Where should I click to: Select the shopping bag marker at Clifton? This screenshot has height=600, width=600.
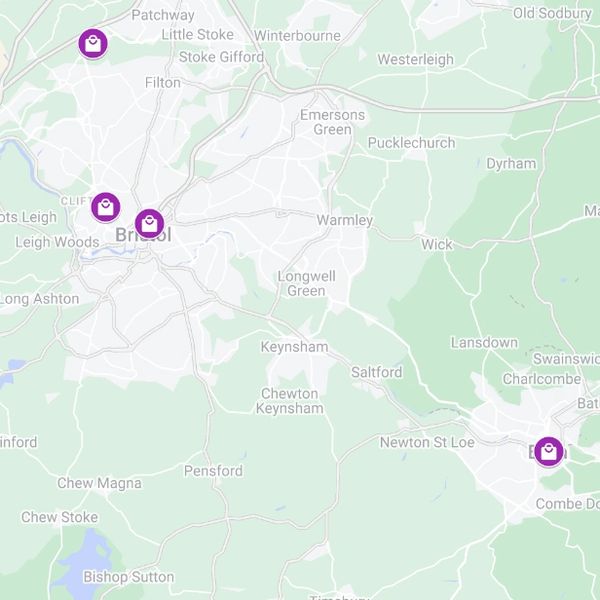pos(106,207)
